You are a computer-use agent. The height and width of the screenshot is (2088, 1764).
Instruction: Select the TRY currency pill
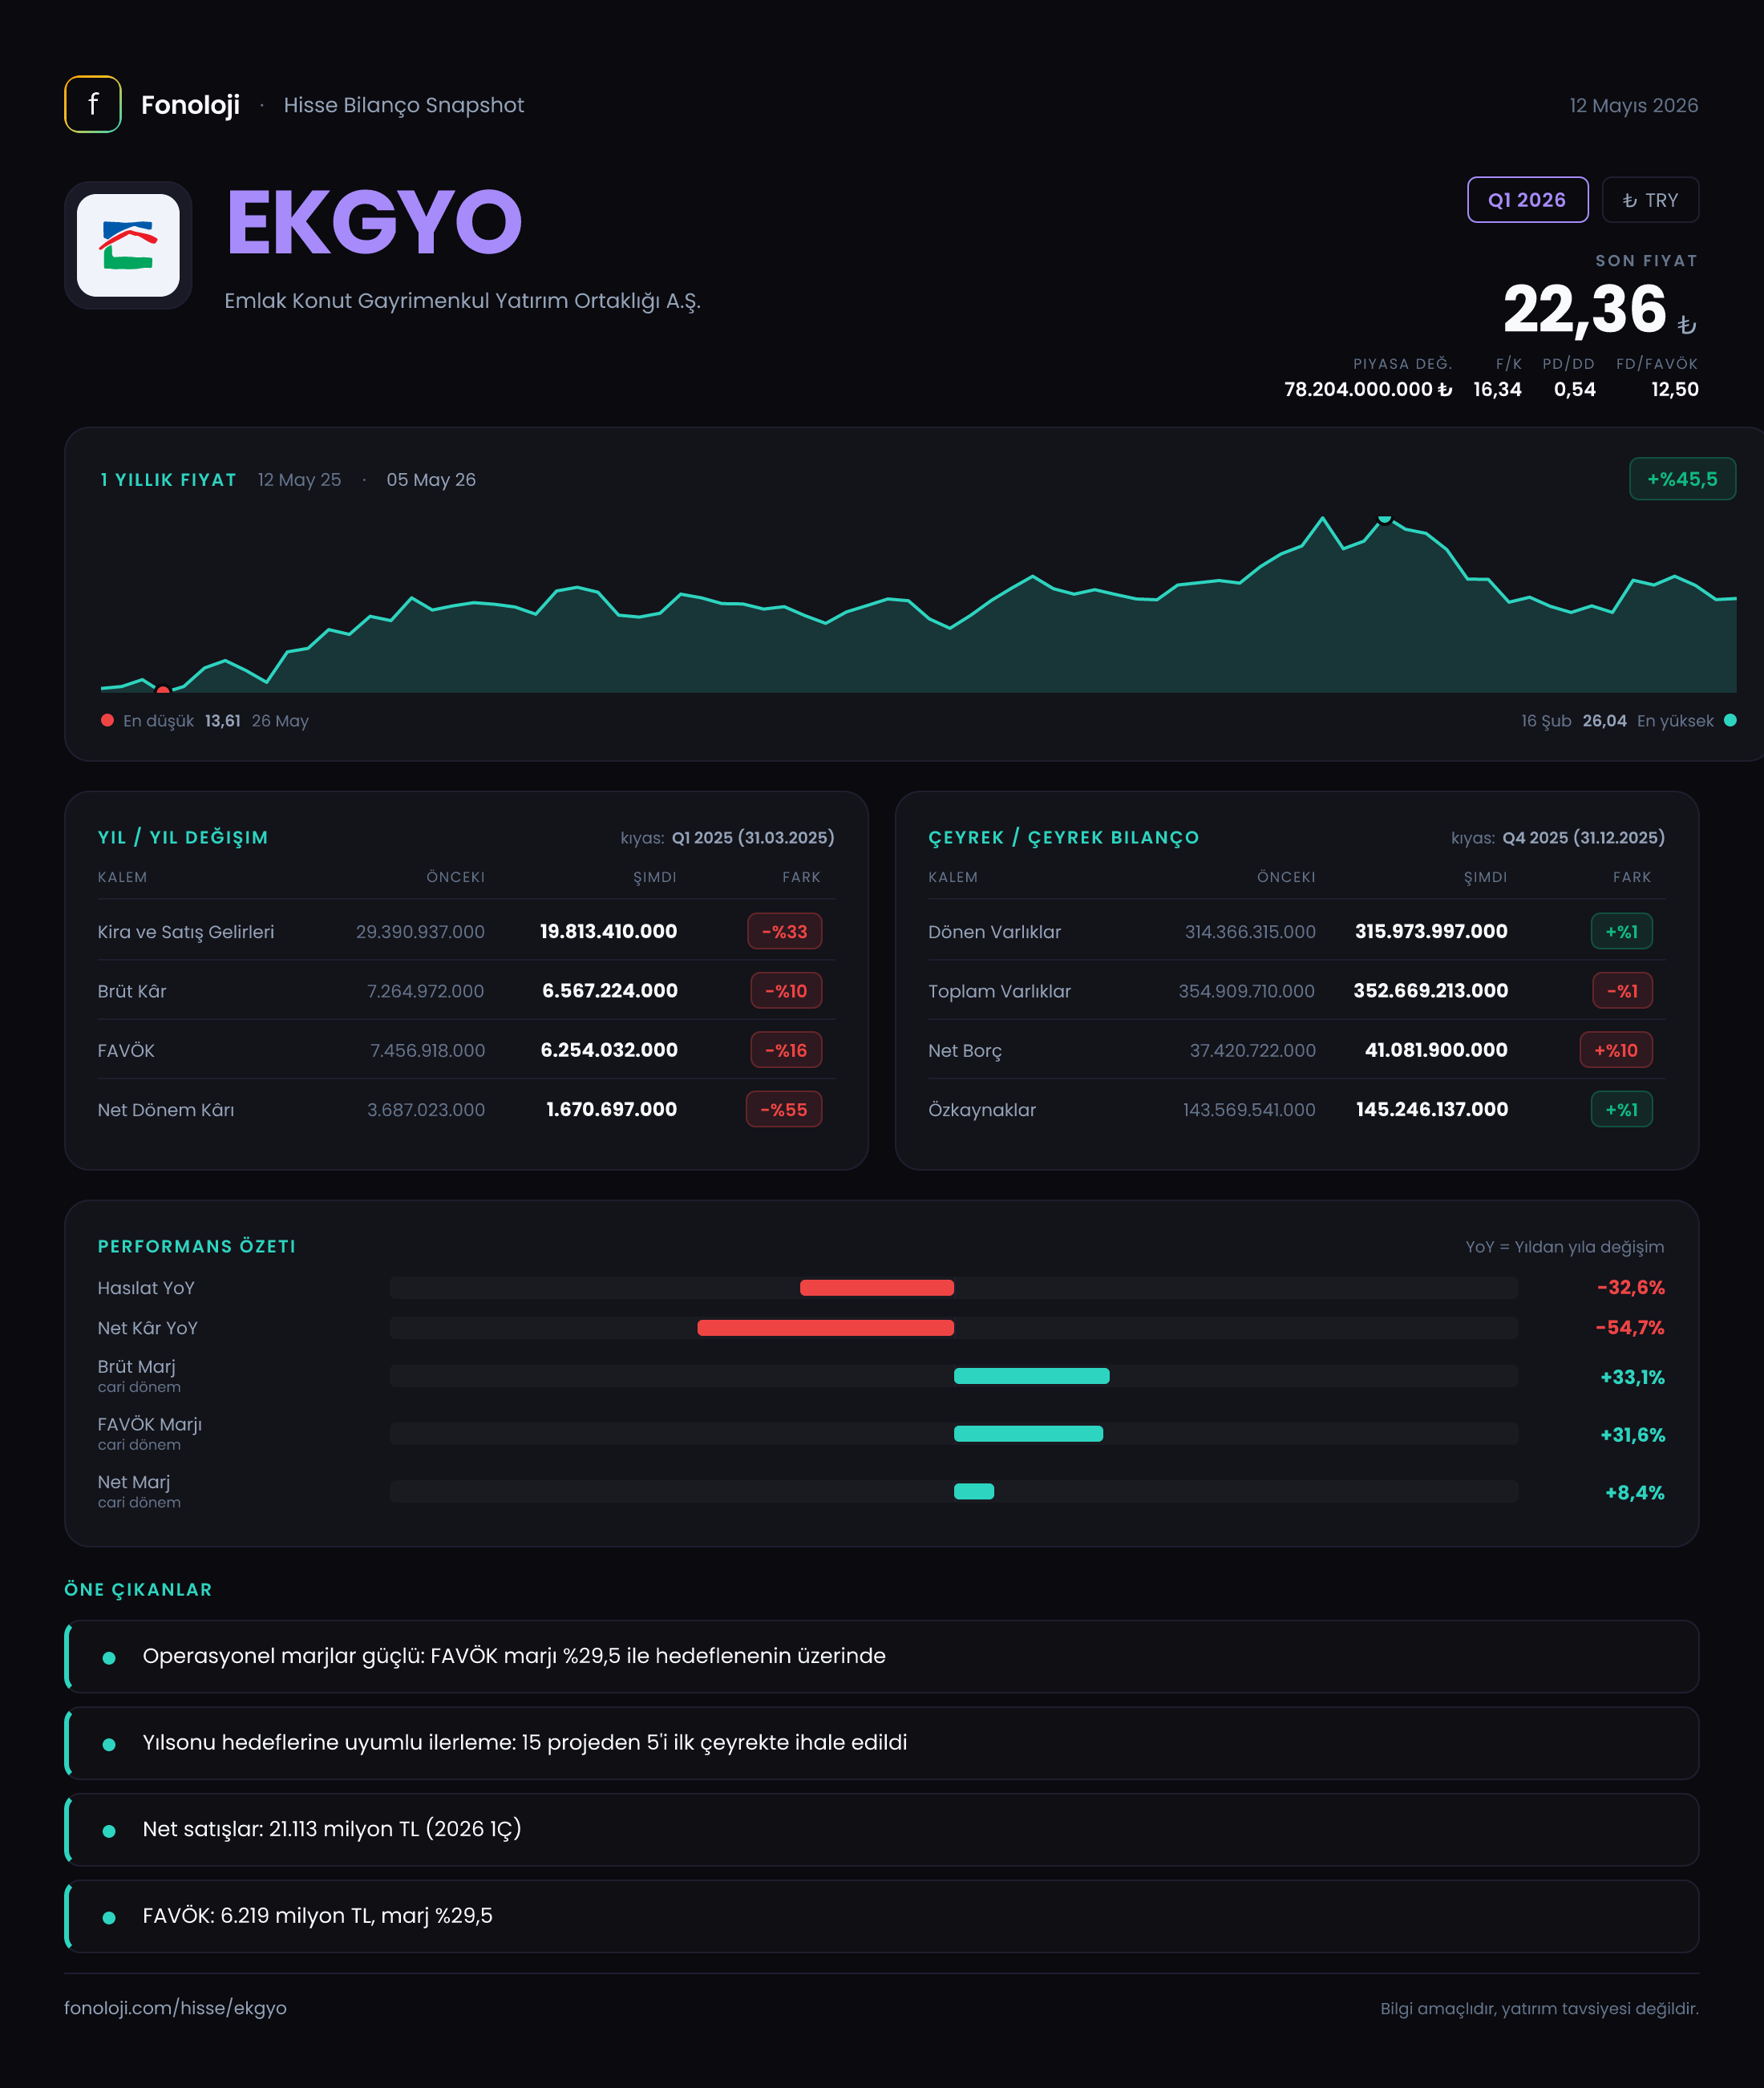tap(1650, 200)
